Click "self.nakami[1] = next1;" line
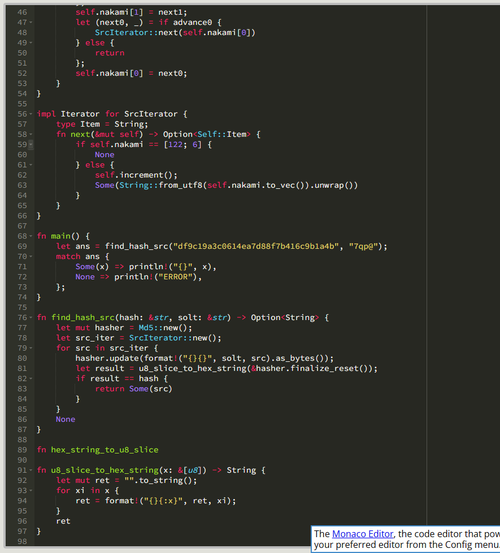 [131, 12]
